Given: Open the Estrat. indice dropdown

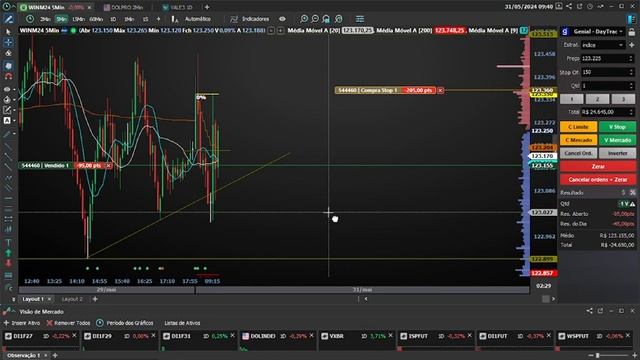Looking at the screenshot, I should click(x=602, y=45).
